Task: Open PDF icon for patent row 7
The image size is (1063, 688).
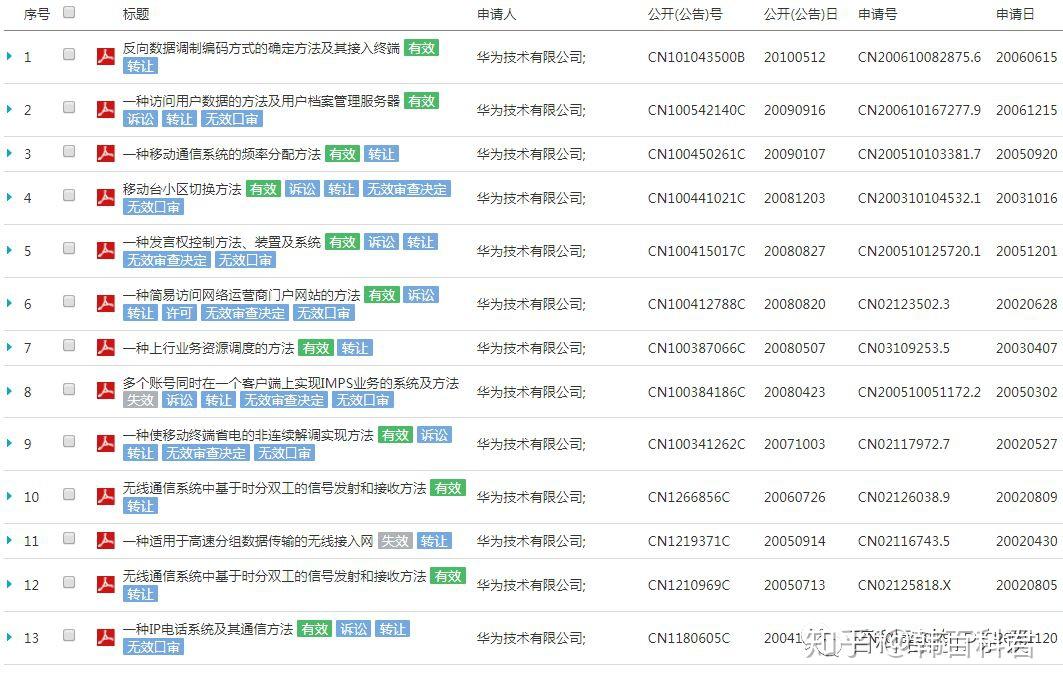Action: pyautogui.click(x=105, y=347)
